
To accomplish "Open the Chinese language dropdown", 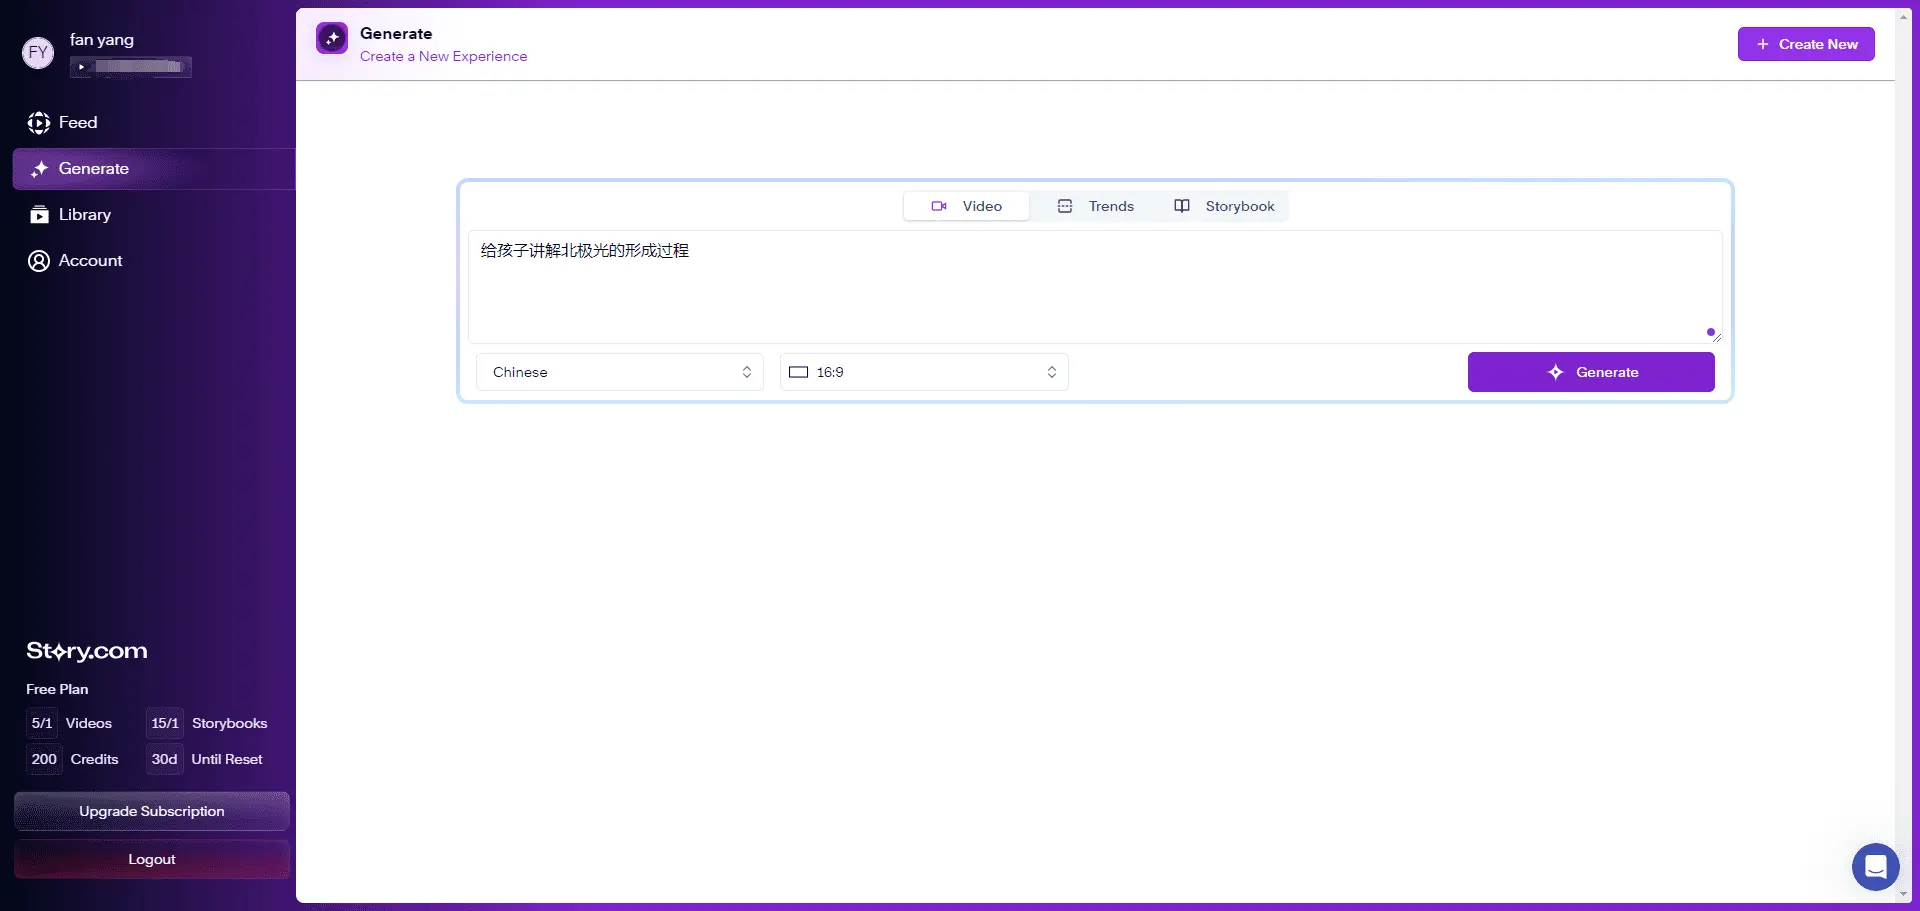I will pyautogui.click(x=620, y=372).
